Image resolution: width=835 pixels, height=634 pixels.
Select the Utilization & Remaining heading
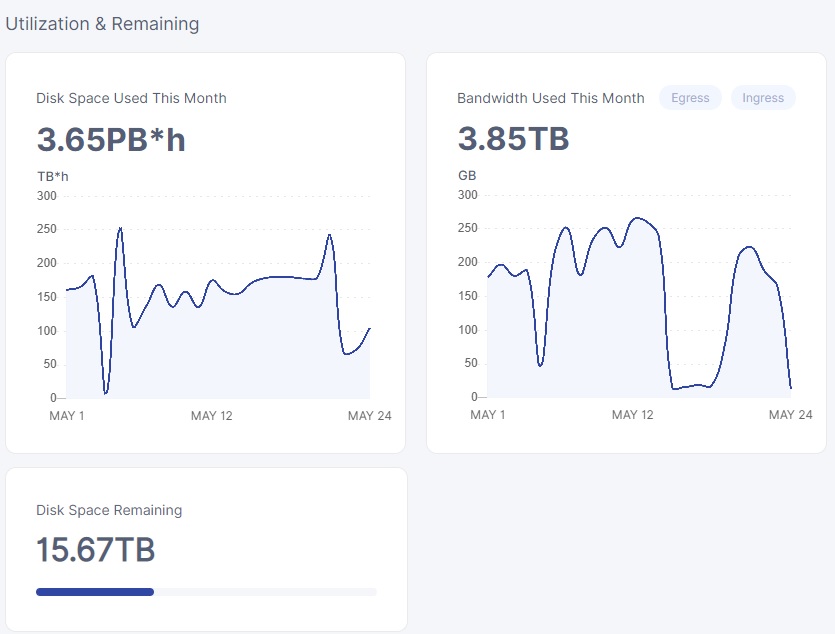pyautogui.click(x=102, y=24)
